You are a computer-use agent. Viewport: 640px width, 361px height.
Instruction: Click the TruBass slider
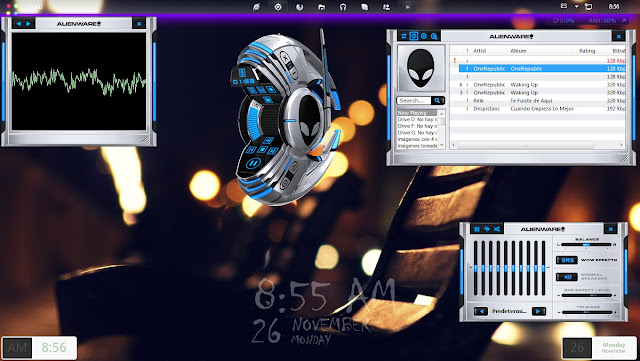[x=587, y=312]
